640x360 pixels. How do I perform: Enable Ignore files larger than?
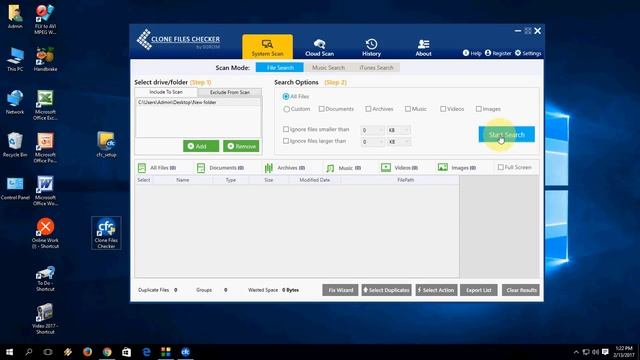[x=286, y=141]
